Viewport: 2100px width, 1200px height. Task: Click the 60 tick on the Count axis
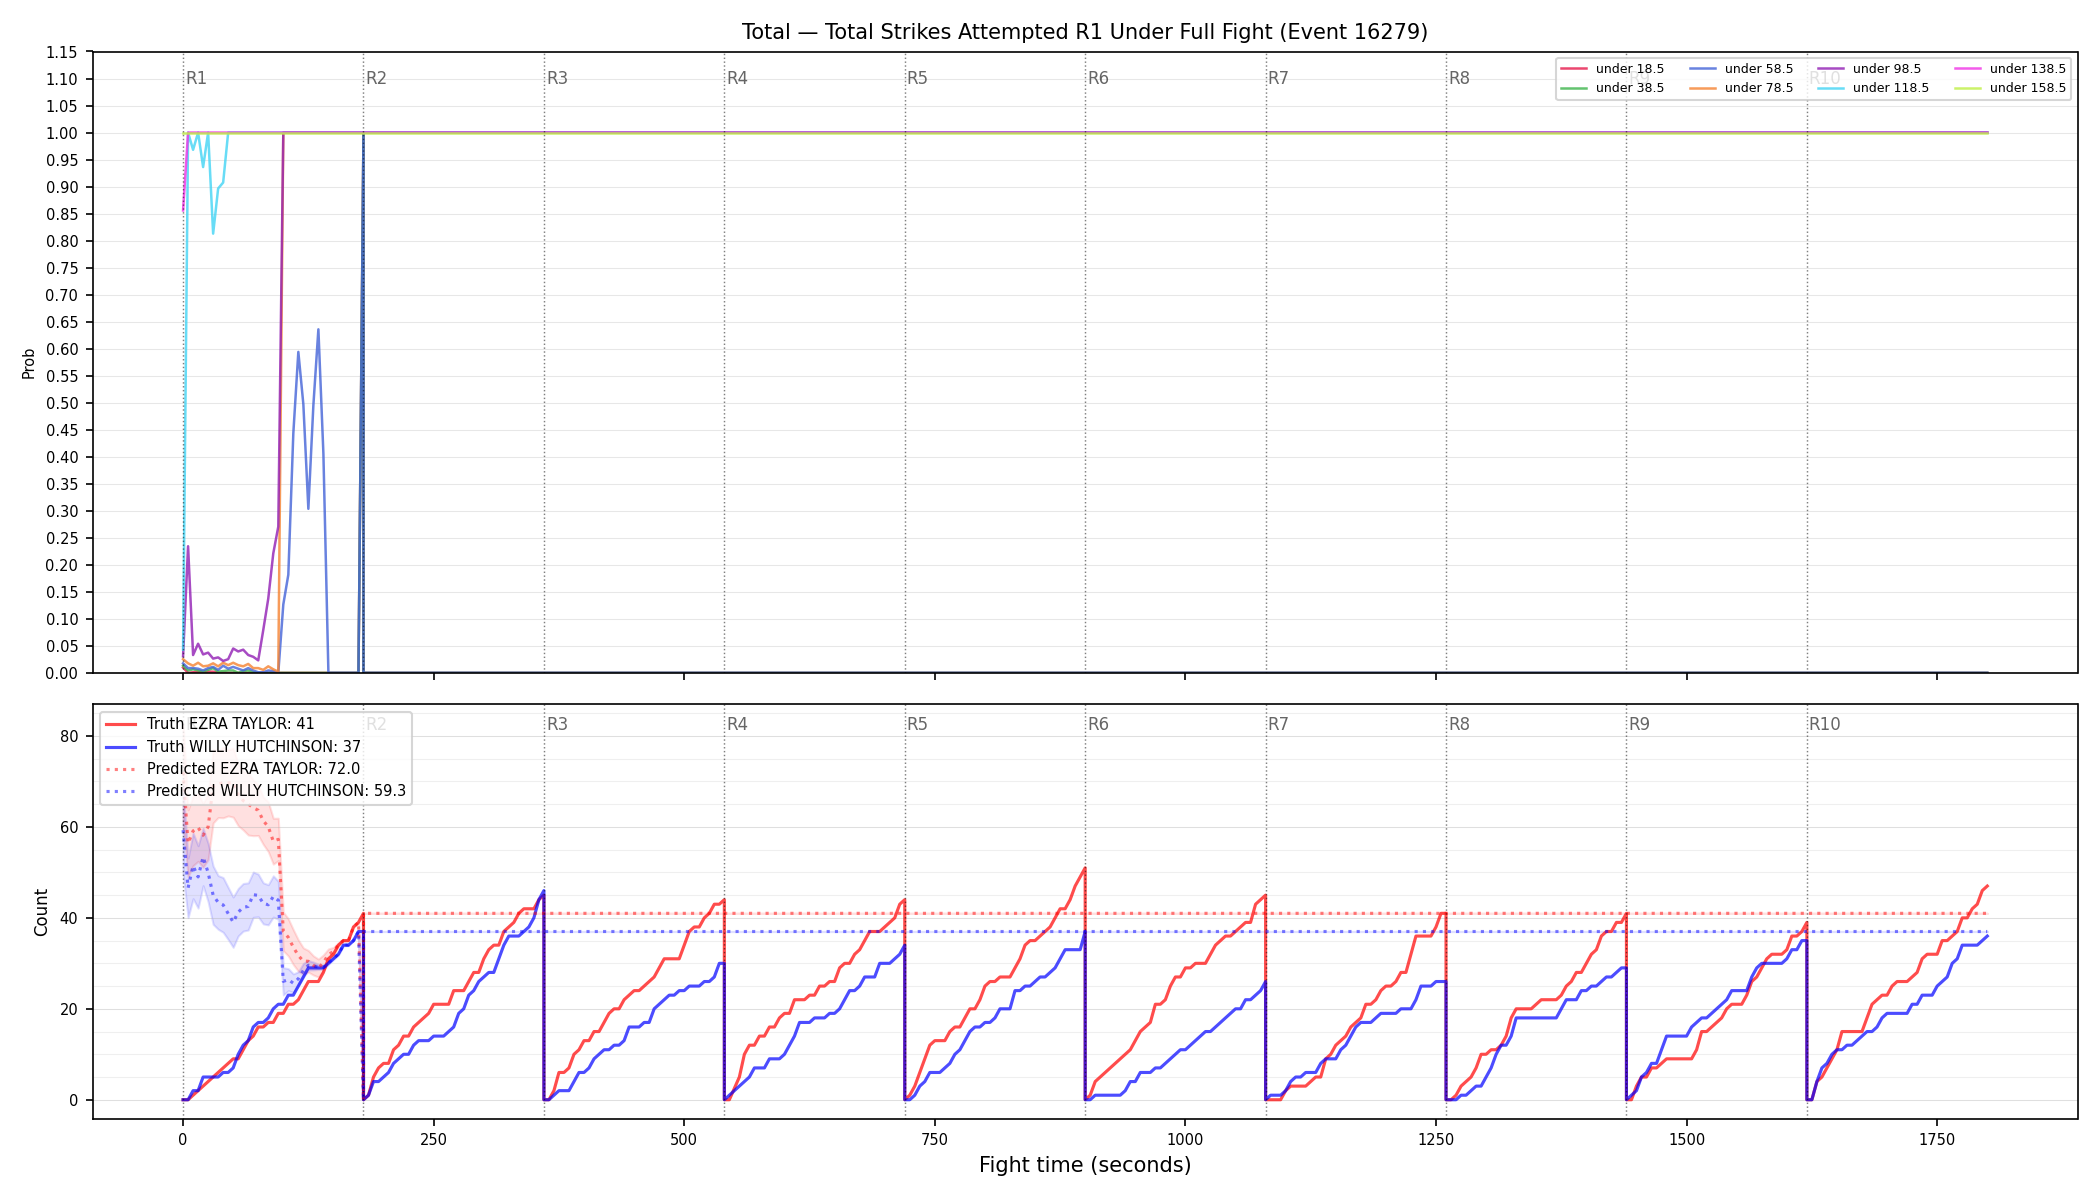tap(69, 827)
